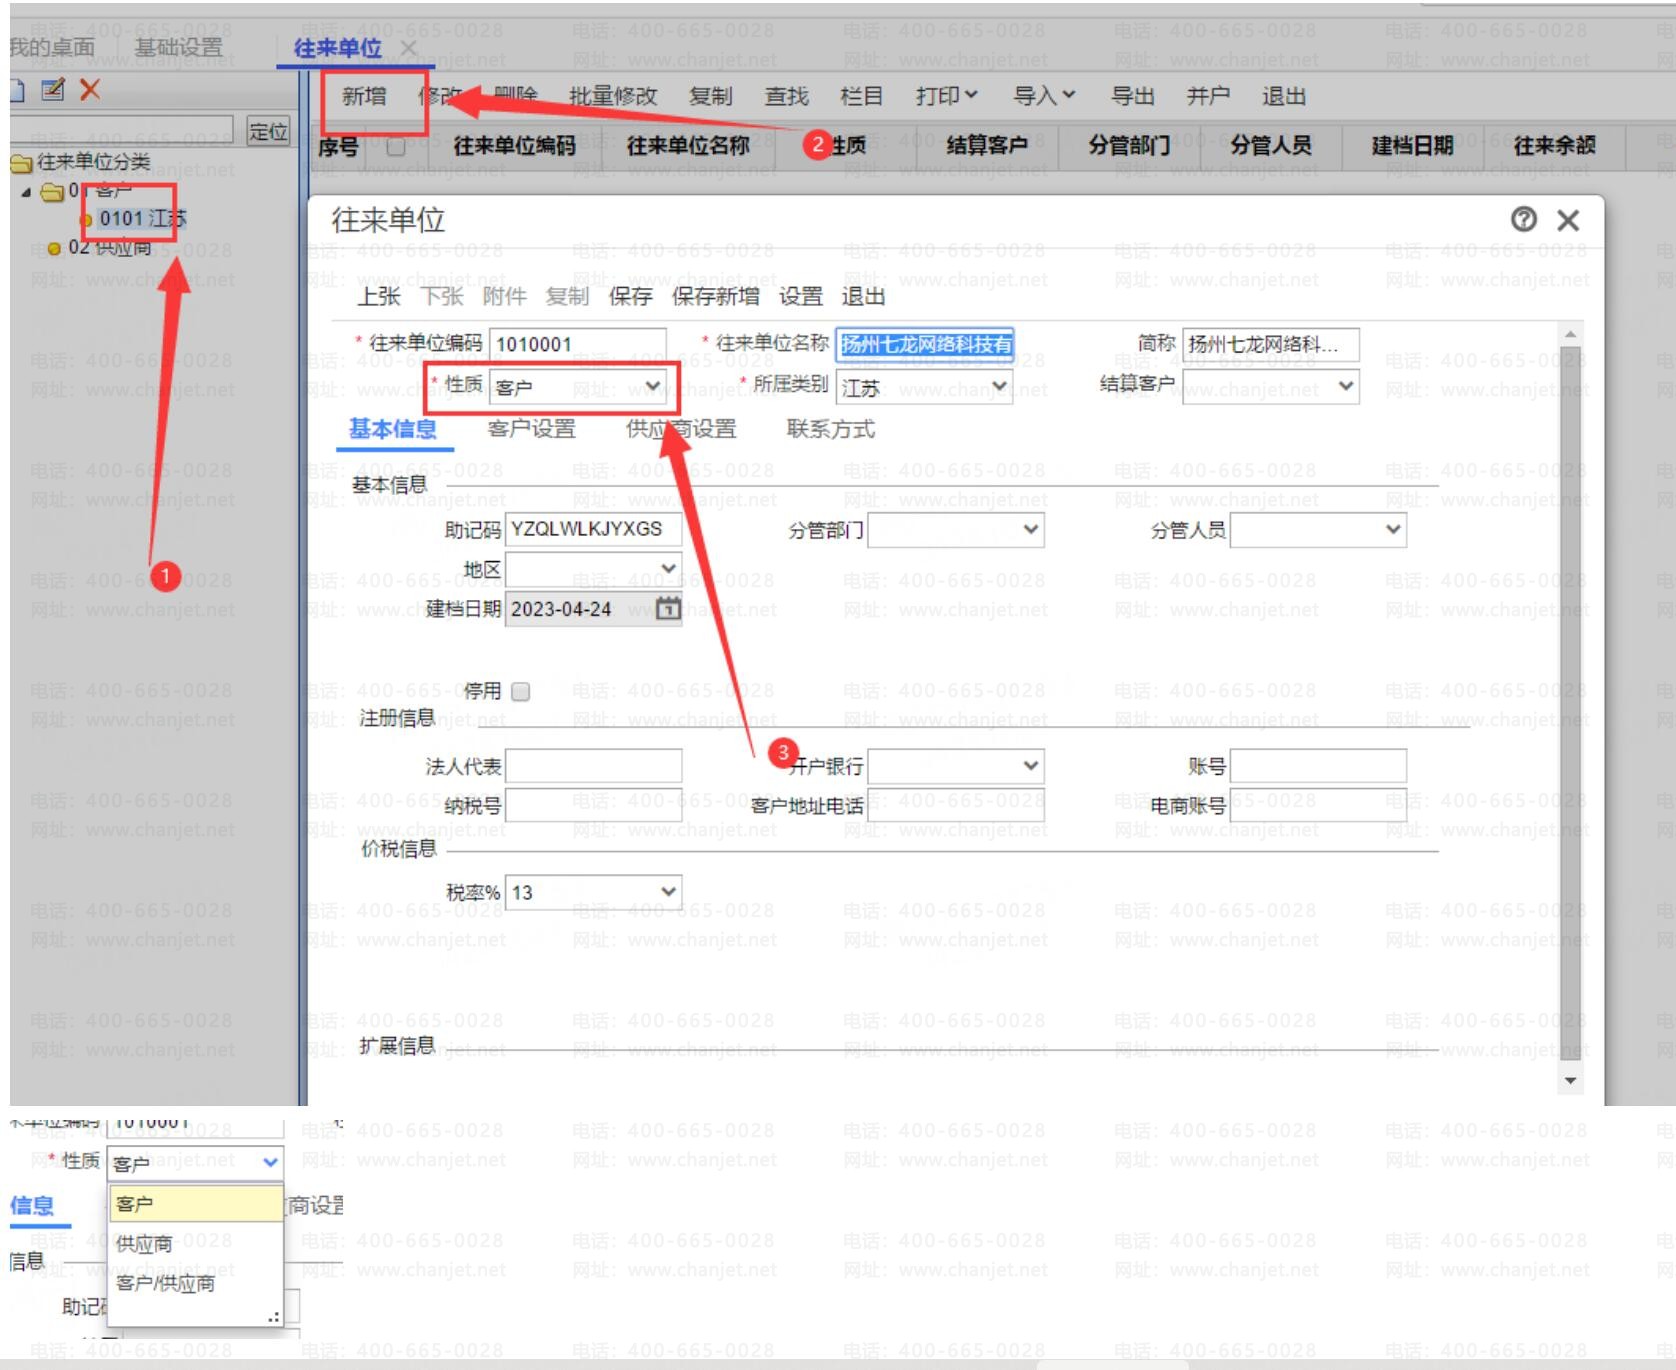Click the edit category pencil icon in left panel
This screenshot has height=1370, width=1676.
coord(53,90)
